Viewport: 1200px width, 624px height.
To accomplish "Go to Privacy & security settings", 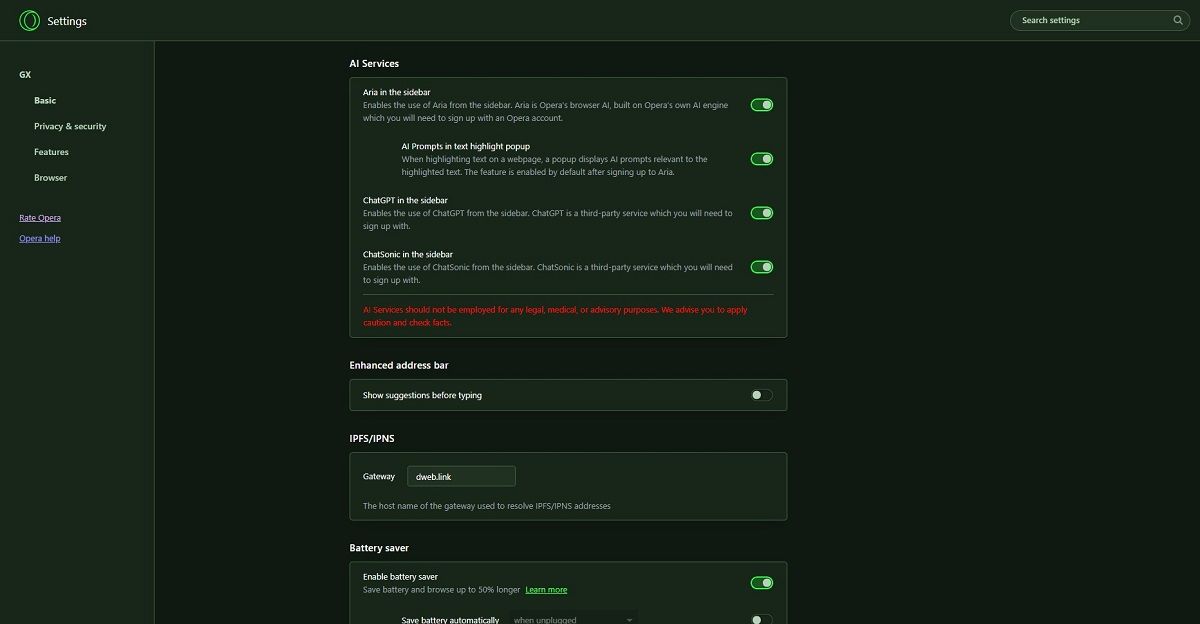I will [x=68, y=125].
